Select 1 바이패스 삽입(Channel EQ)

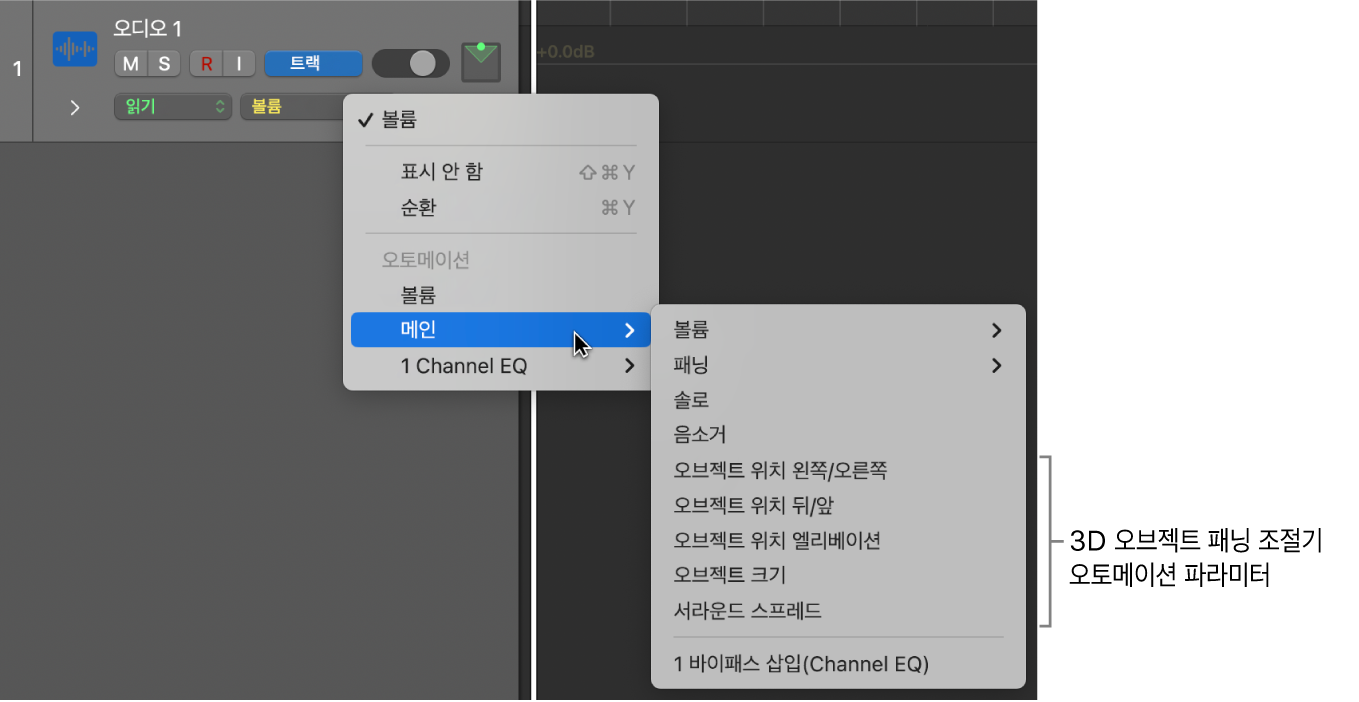click(838, 663)
